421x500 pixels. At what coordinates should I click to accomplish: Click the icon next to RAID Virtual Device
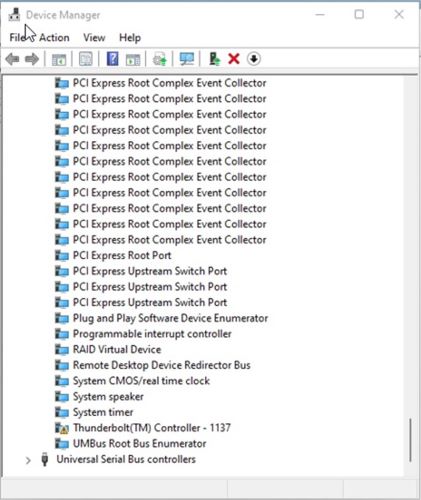coord(62,349)
